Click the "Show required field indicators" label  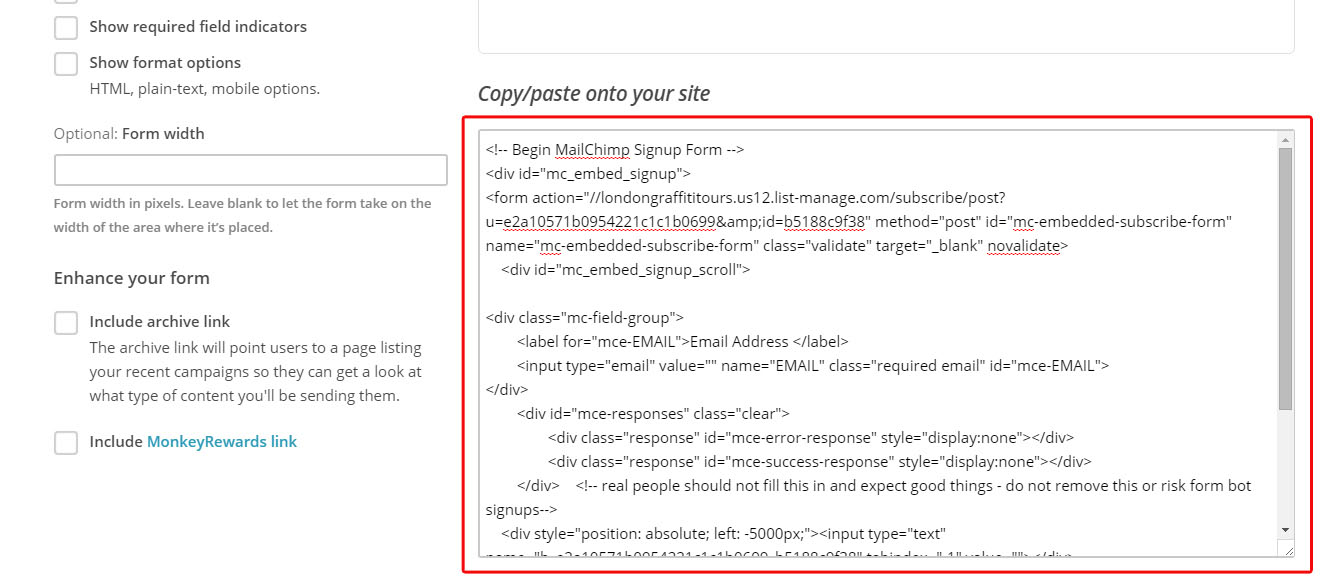[198, 26]
